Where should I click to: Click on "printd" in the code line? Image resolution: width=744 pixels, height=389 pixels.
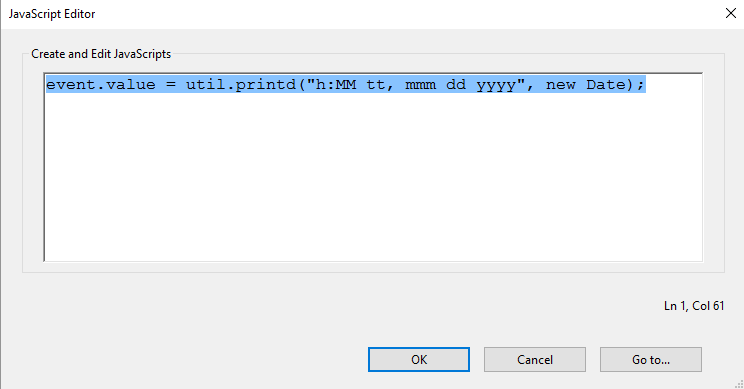(x=265, y=85)
